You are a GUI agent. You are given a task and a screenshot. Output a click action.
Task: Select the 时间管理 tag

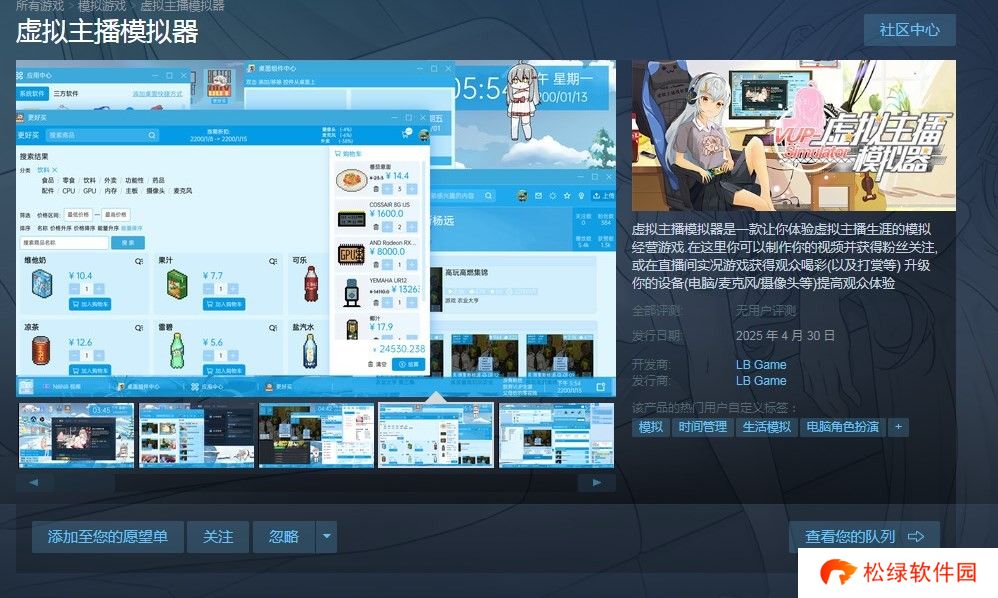(x=702, y=427)
